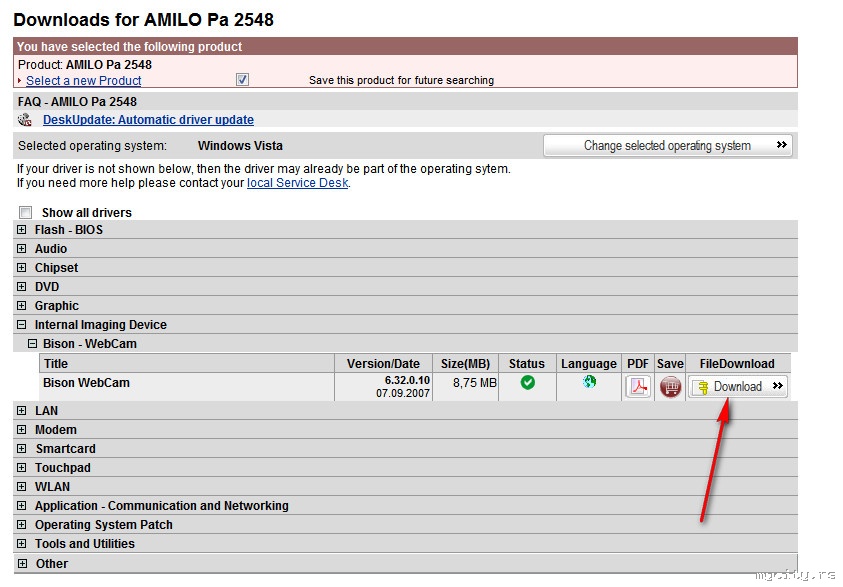The width and height of the screenshot is (843, 587).
Task: Collapse the Internal Imaging Device category
Action: [21, 324]
